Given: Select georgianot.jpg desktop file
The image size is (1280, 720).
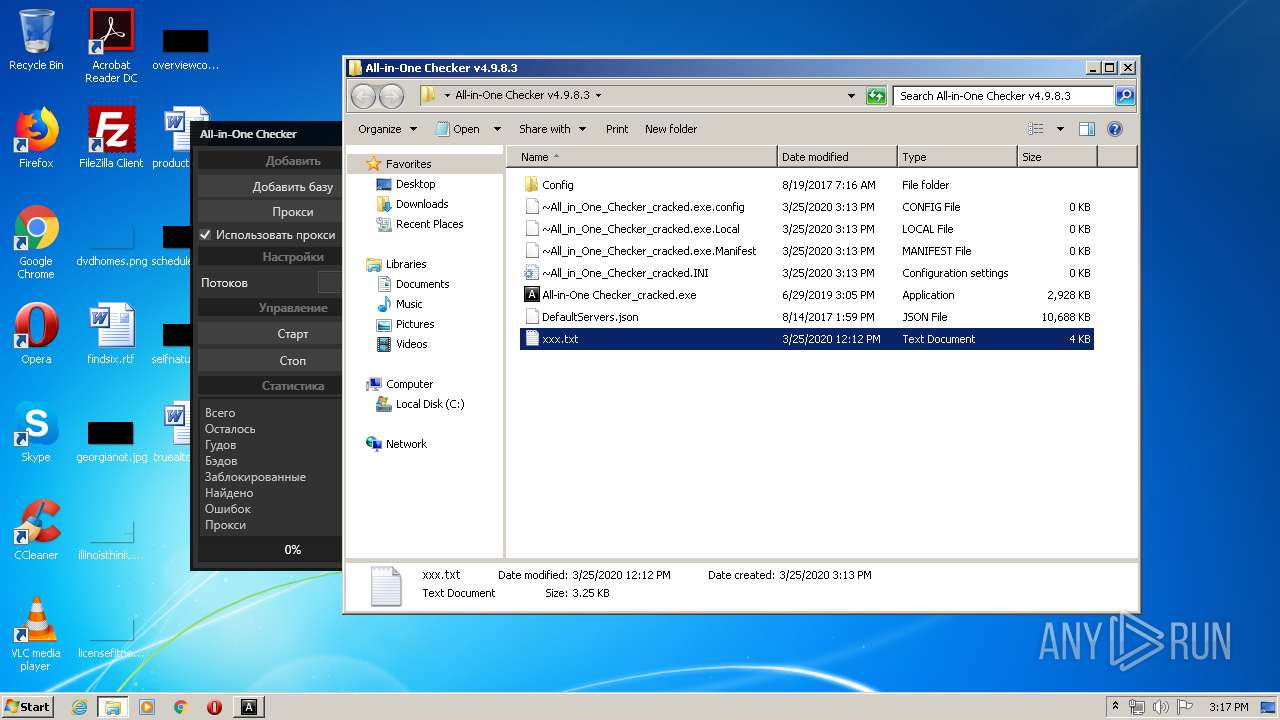Looking at the screenshot, I should pyautogui.click(x=111, y=439).
